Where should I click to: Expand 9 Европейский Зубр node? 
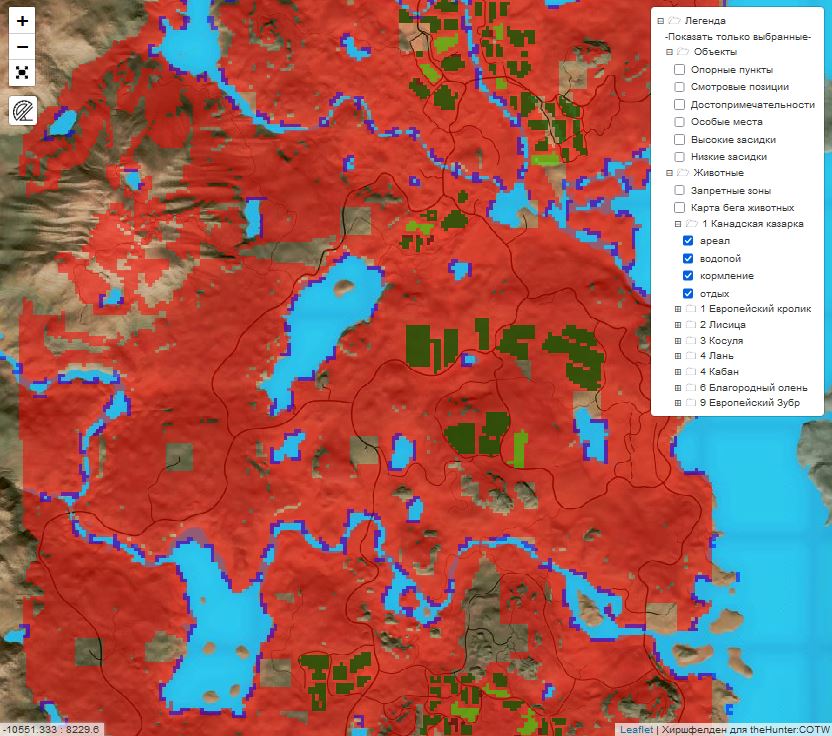coord(678,403)
